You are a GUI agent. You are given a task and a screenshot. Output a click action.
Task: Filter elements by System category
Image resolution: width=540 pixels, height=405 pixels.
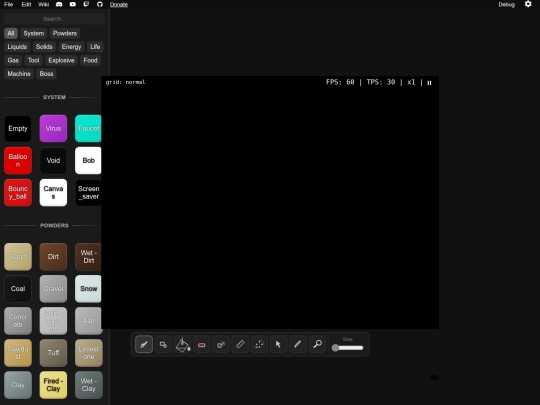click(34, 33)
